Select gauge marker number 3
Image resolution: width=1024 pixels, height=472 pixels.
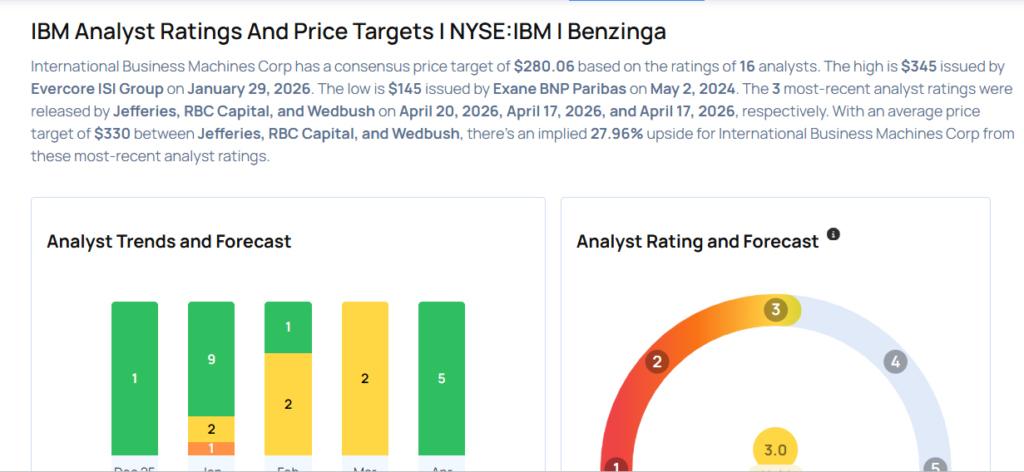point(775,310)
